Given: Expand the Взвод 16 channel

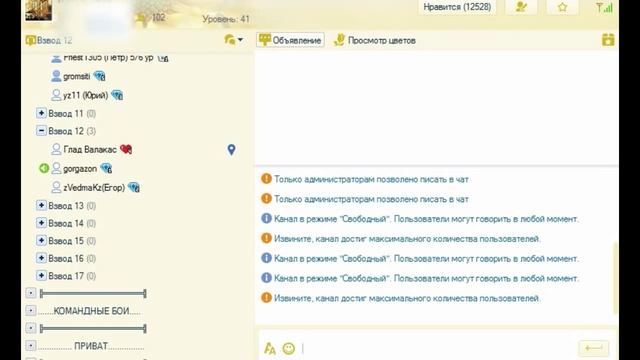Looking at the screenshot, I should tap(41, 258).
